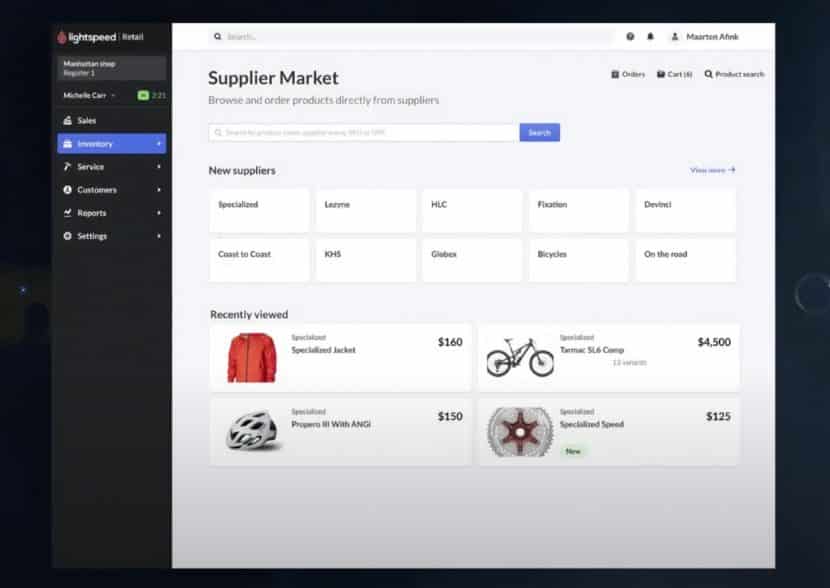
Task: Open the Product search link
Action: coord(734,74)
